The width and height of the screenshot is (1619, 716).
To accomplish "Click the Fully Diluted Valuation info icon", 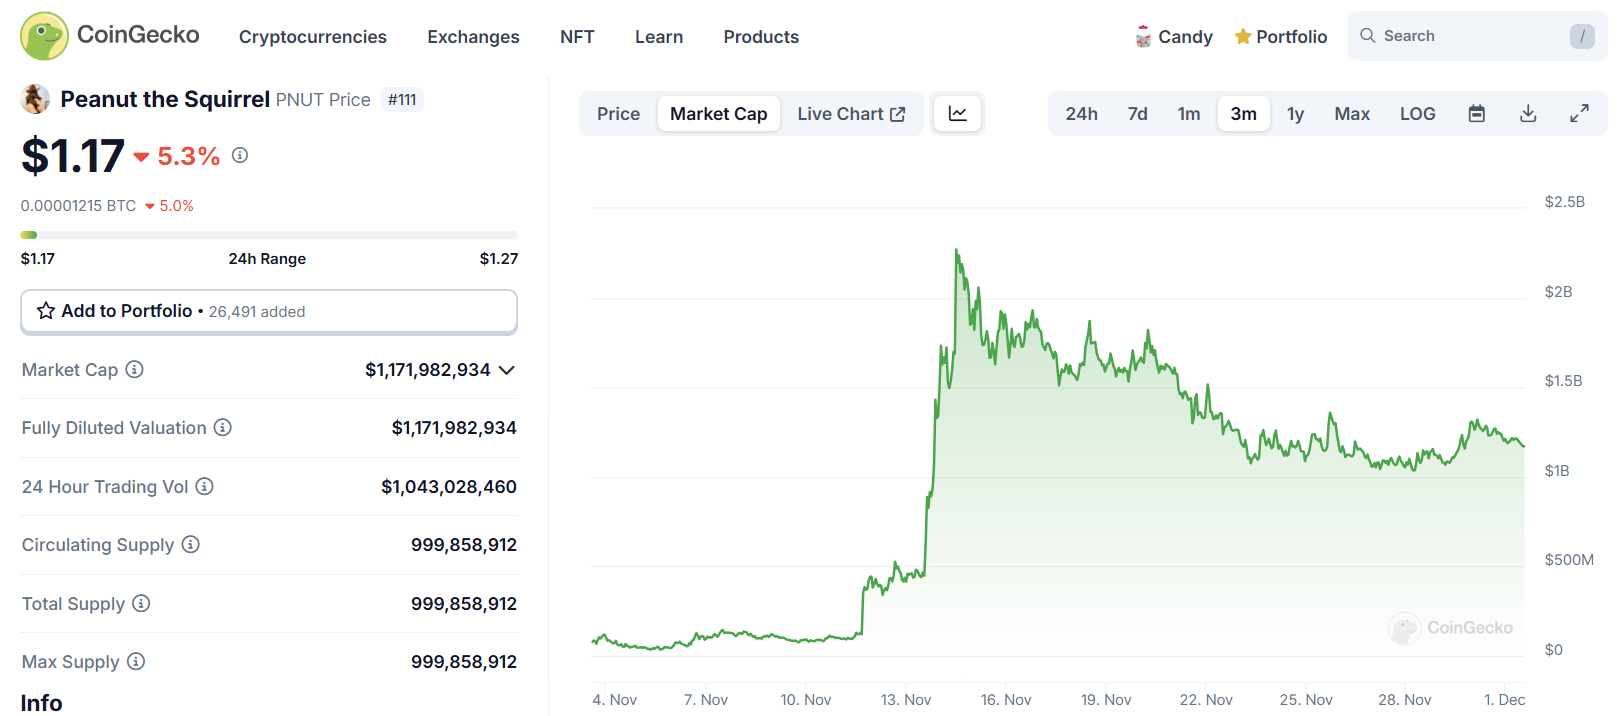I will (223, 427).
